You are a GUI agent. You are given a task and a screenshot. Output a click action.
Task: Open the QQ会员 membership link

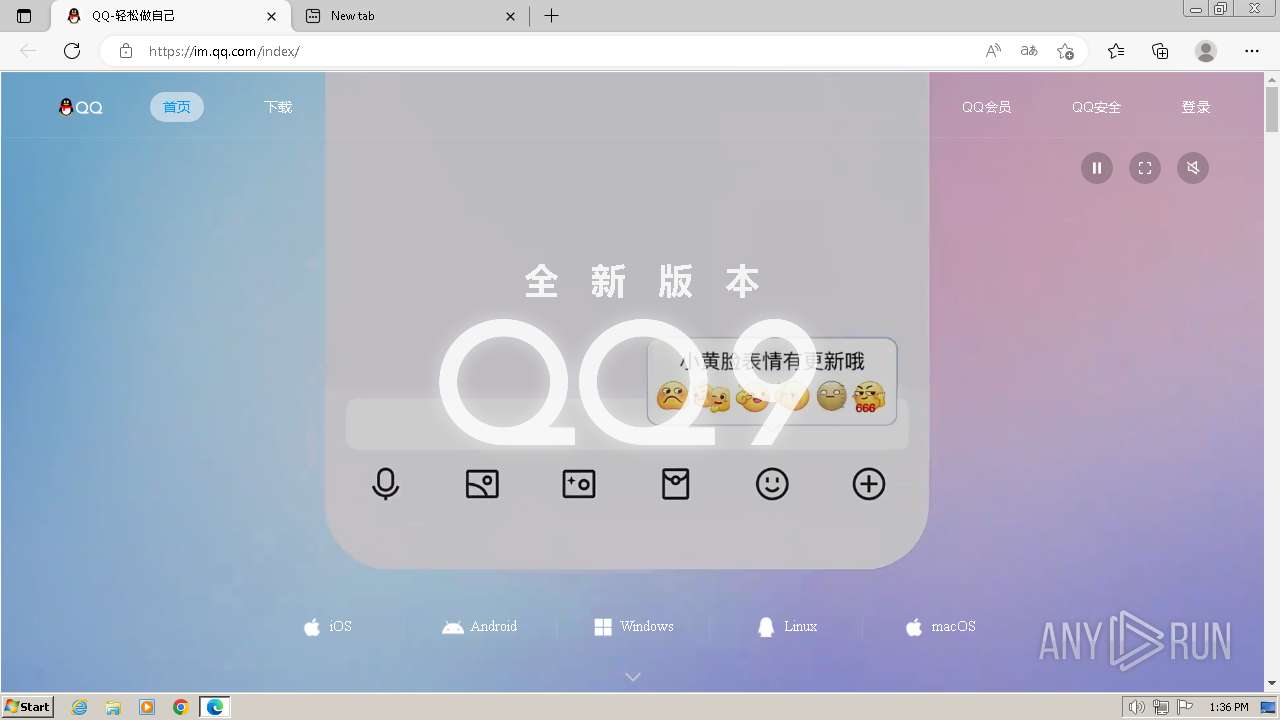[x=986, y=107]
